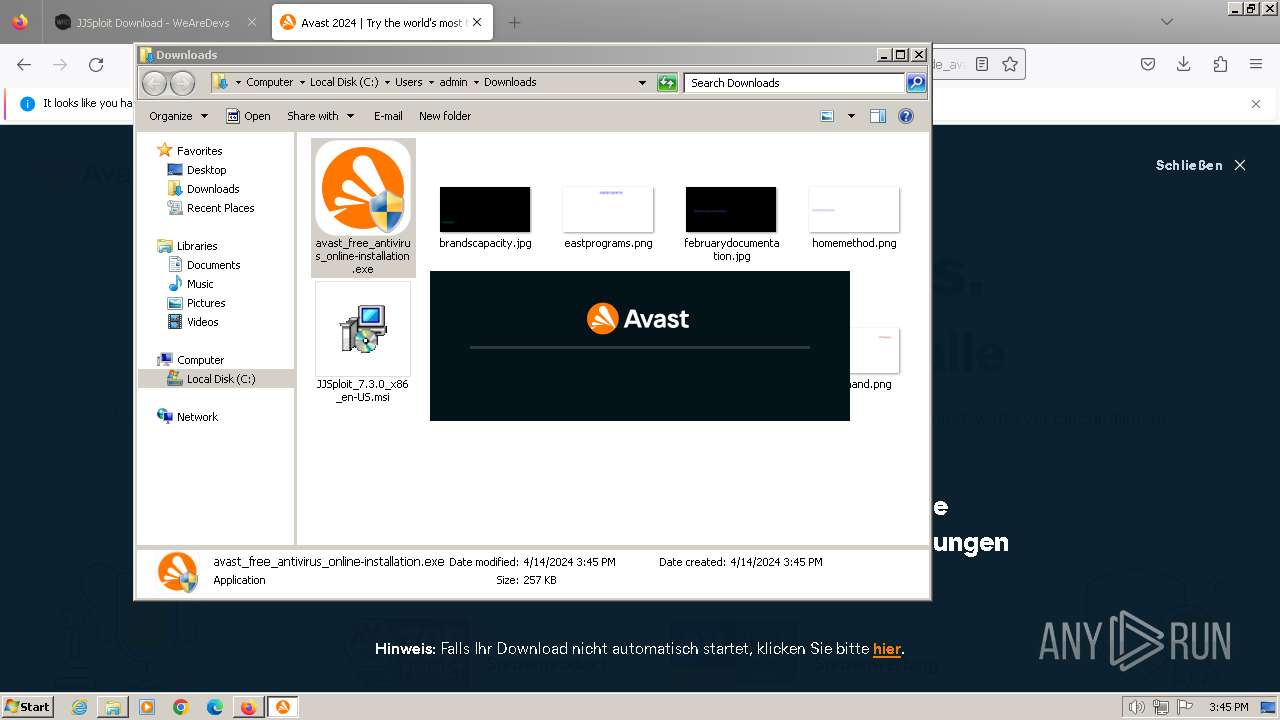Launch Internet Explorer from the taskbar
Image resolution: width=1280 pixels, height=720 pixels.
[79, 707]
